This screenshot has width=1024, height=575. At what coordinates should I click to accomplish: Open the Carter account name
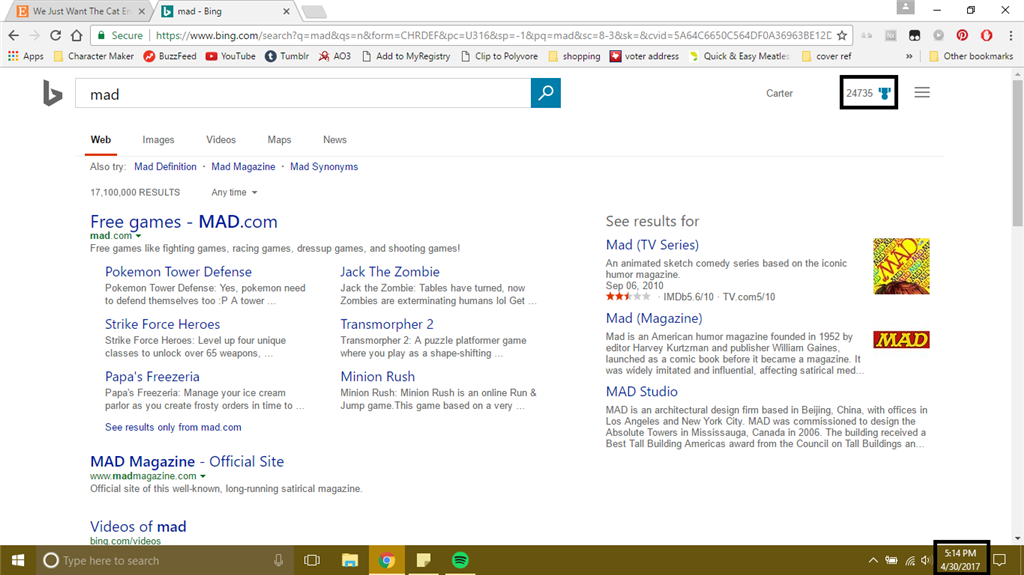(x=779, y=93)
